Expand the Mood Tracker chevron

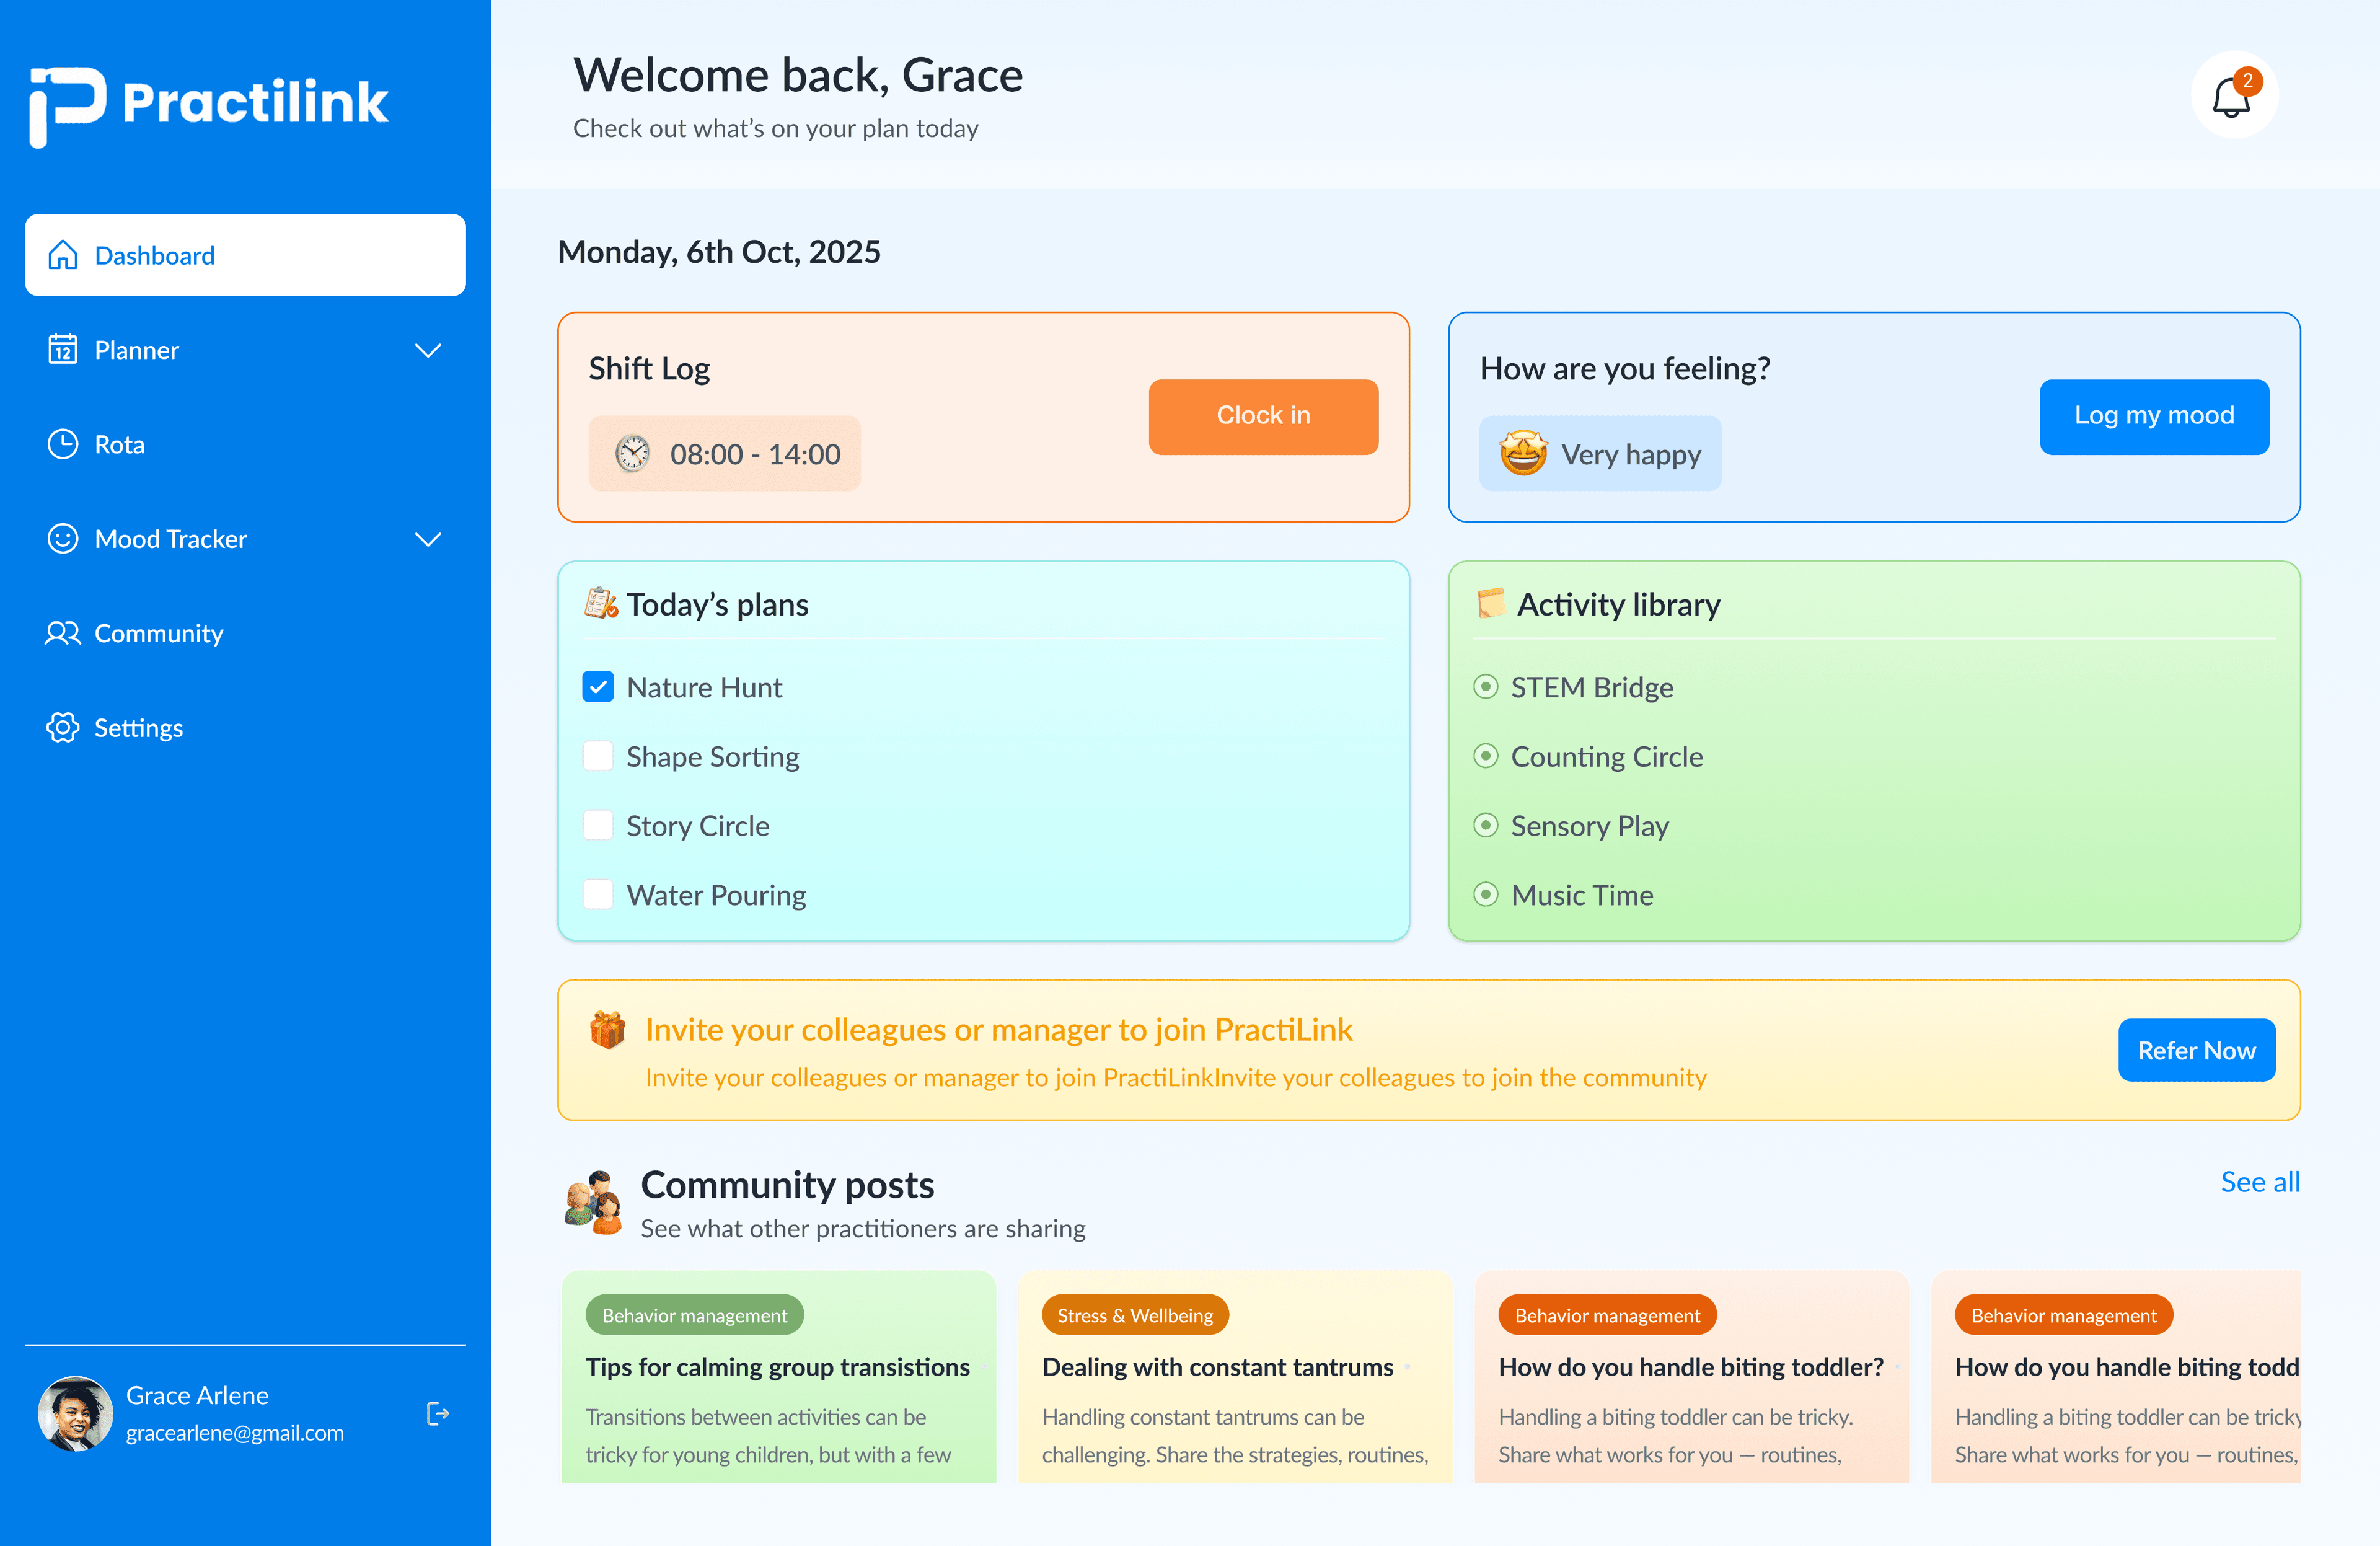pyautogui.click(x=428, y=539)
